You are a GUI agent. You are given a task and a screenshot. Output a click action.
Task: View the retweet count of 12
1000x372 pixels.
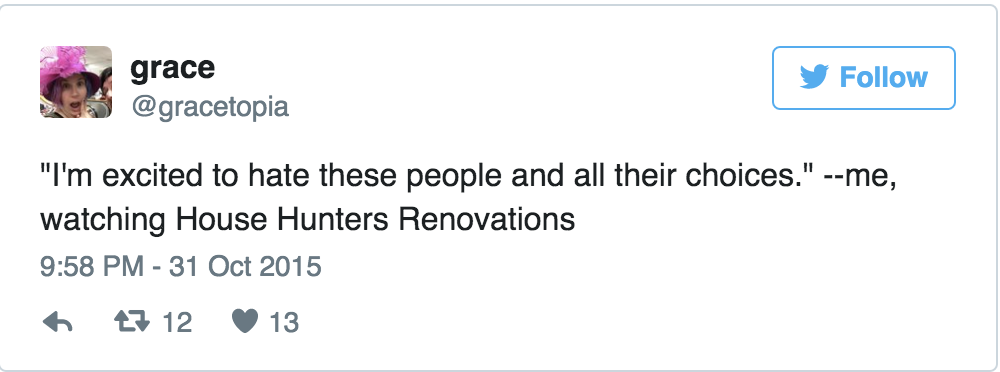177,323
